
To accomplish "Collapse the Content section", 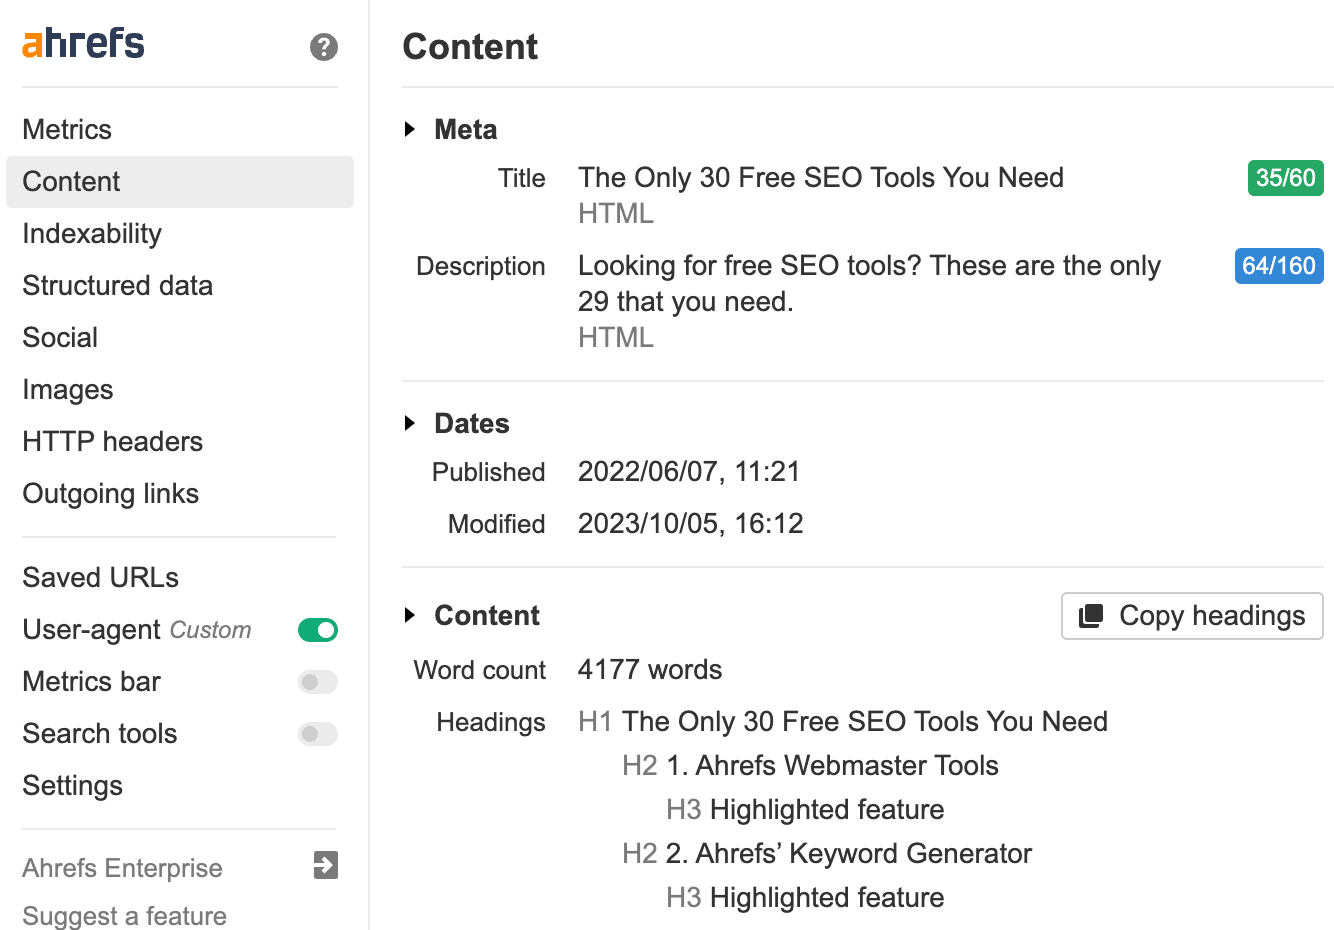I will click(410, 616).
